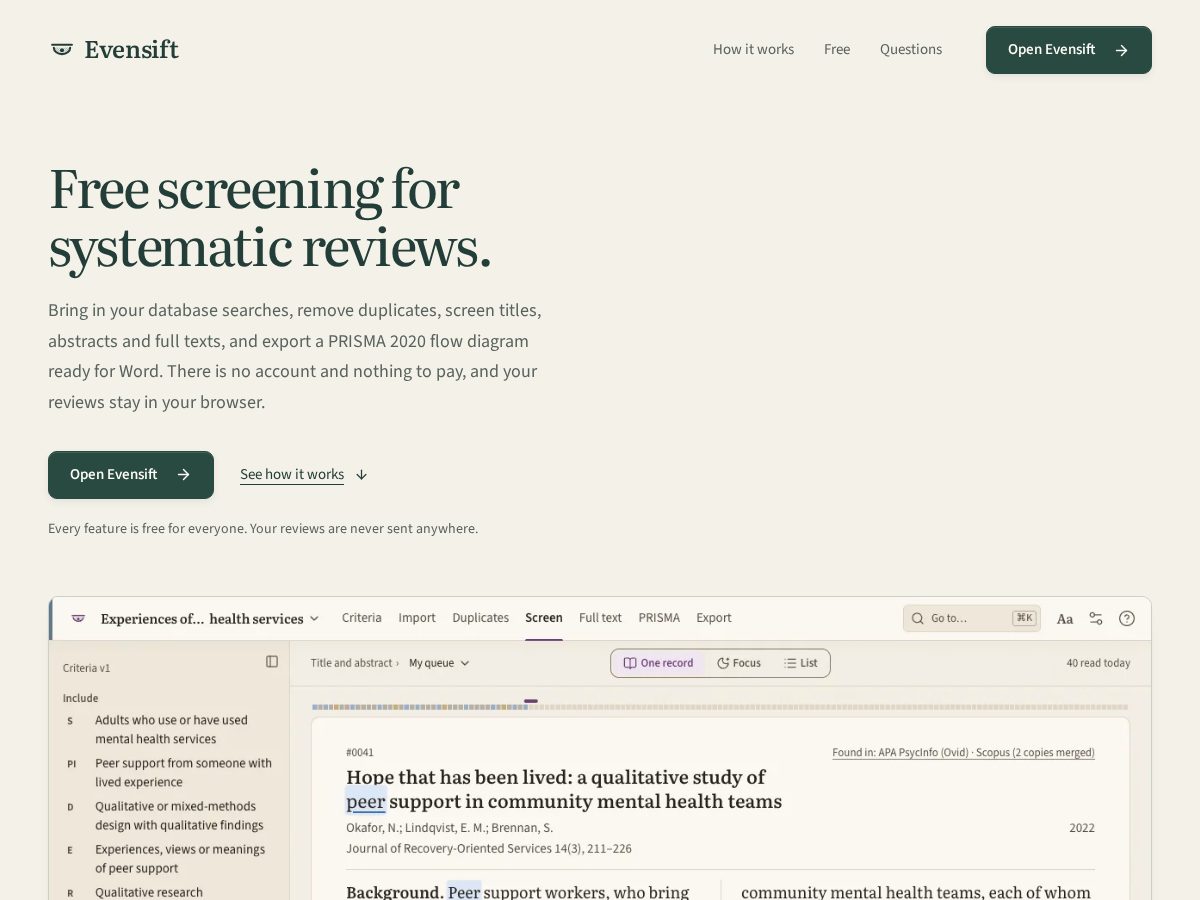Click the screening progress strip

(x=720, y=707)
